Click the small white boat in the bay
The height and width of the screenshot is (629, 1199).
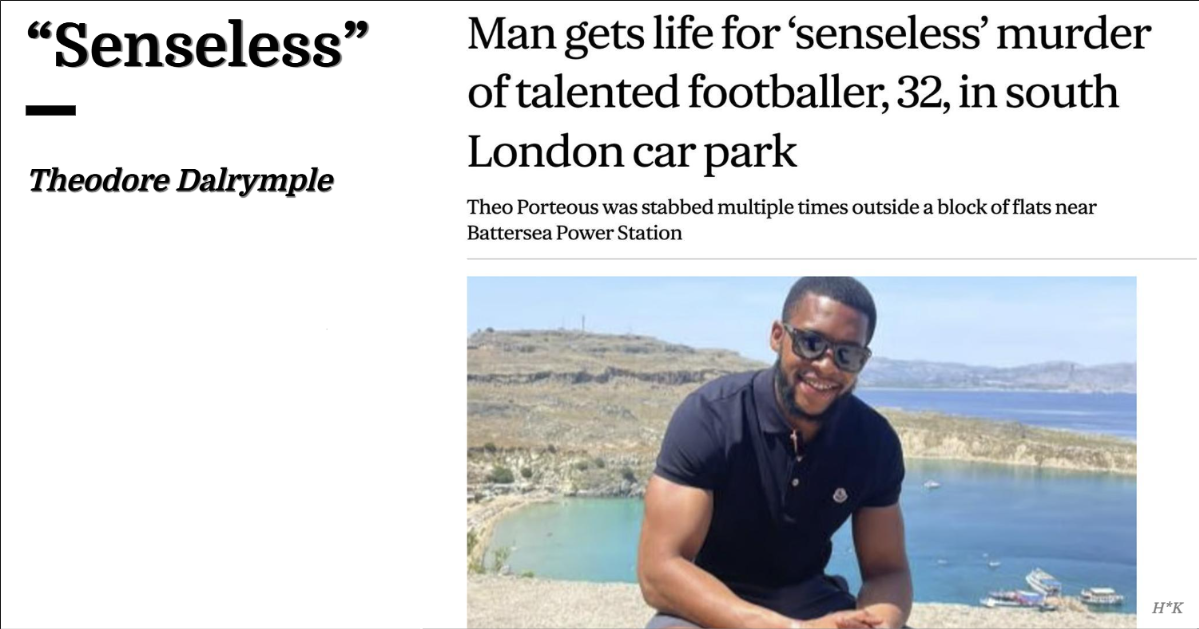click(x=931, y=484)
